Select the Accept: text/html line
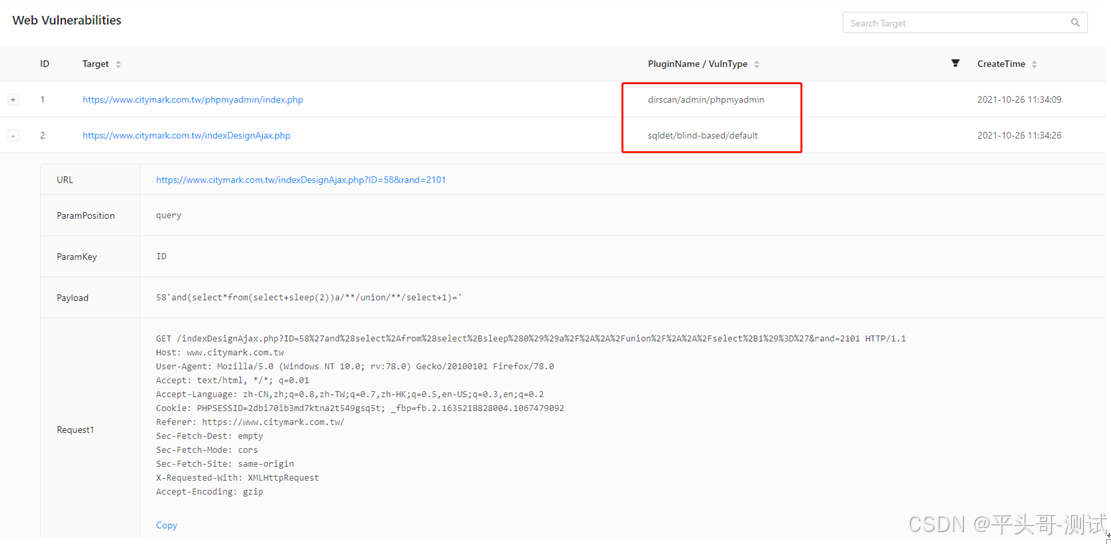 [232, 380]
